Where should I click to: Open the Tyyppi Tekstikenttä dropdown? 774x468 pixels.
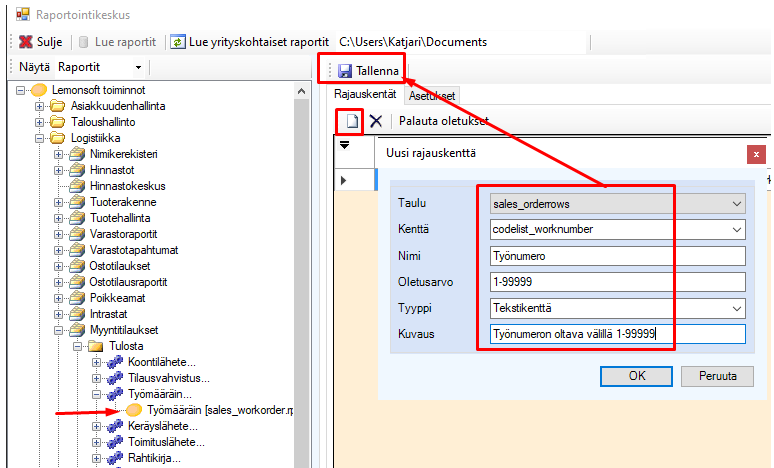[737, 309]
